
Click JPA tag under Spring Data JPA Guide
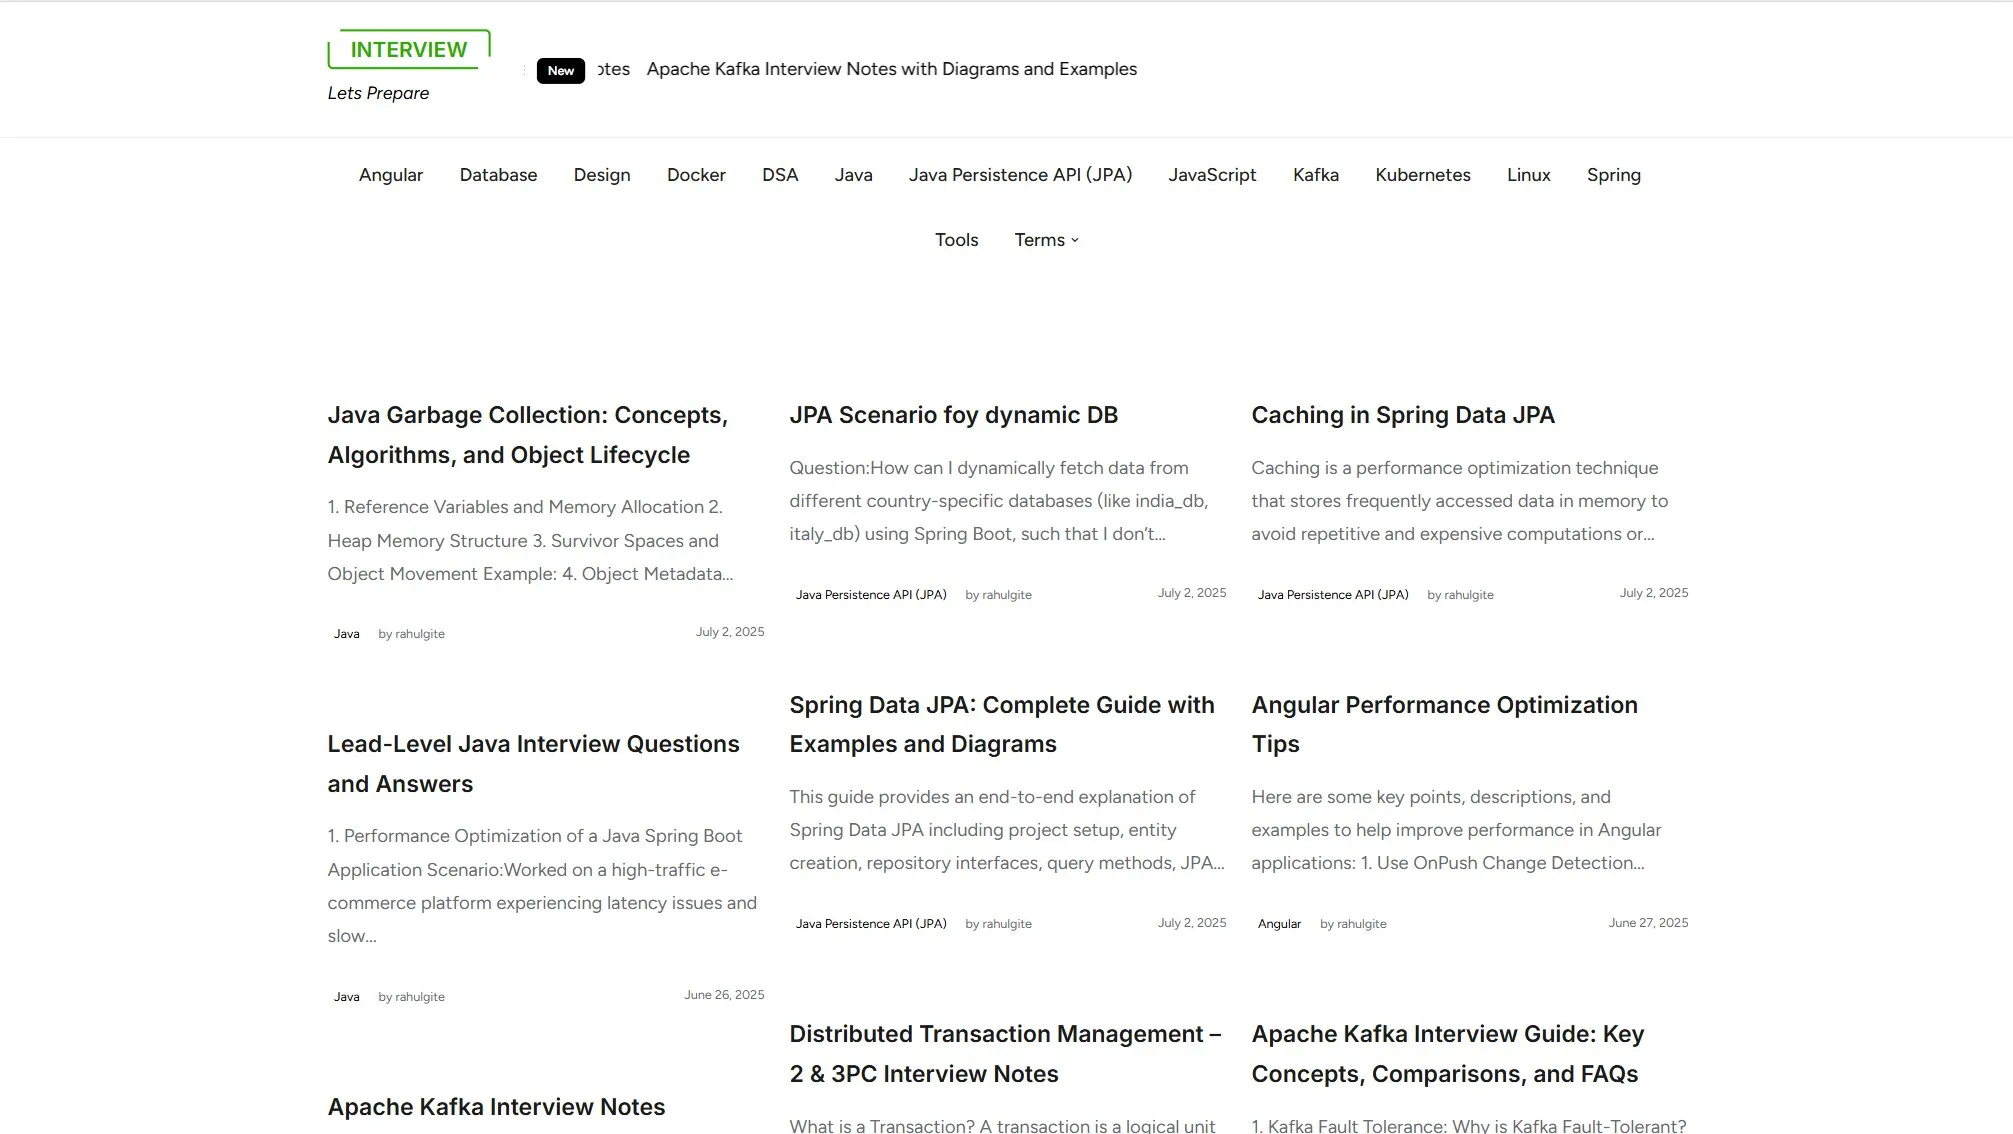[871, 924]
